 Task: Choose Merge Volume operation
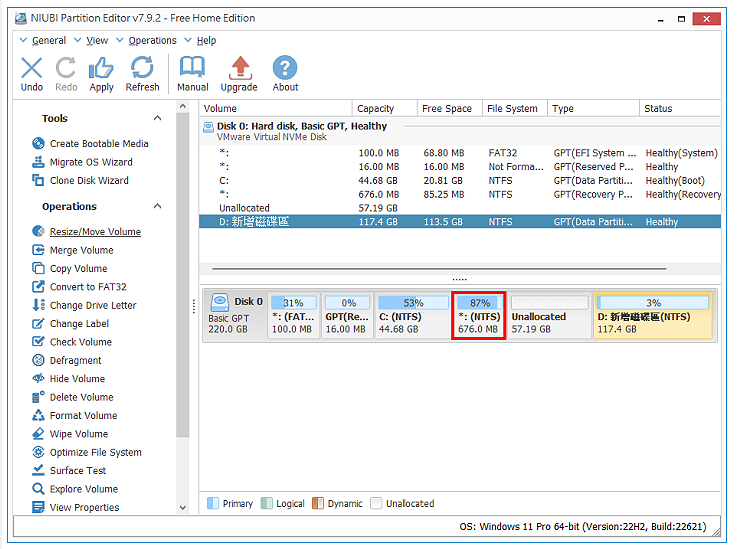pos(73,250)
